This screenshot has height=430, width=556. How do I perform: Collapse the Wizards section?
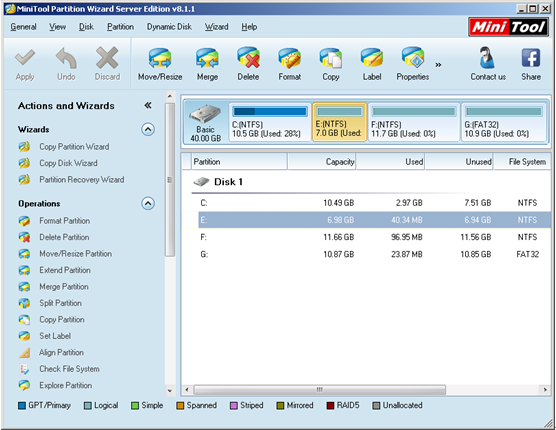pyautogui.click(x=148, y=129)
